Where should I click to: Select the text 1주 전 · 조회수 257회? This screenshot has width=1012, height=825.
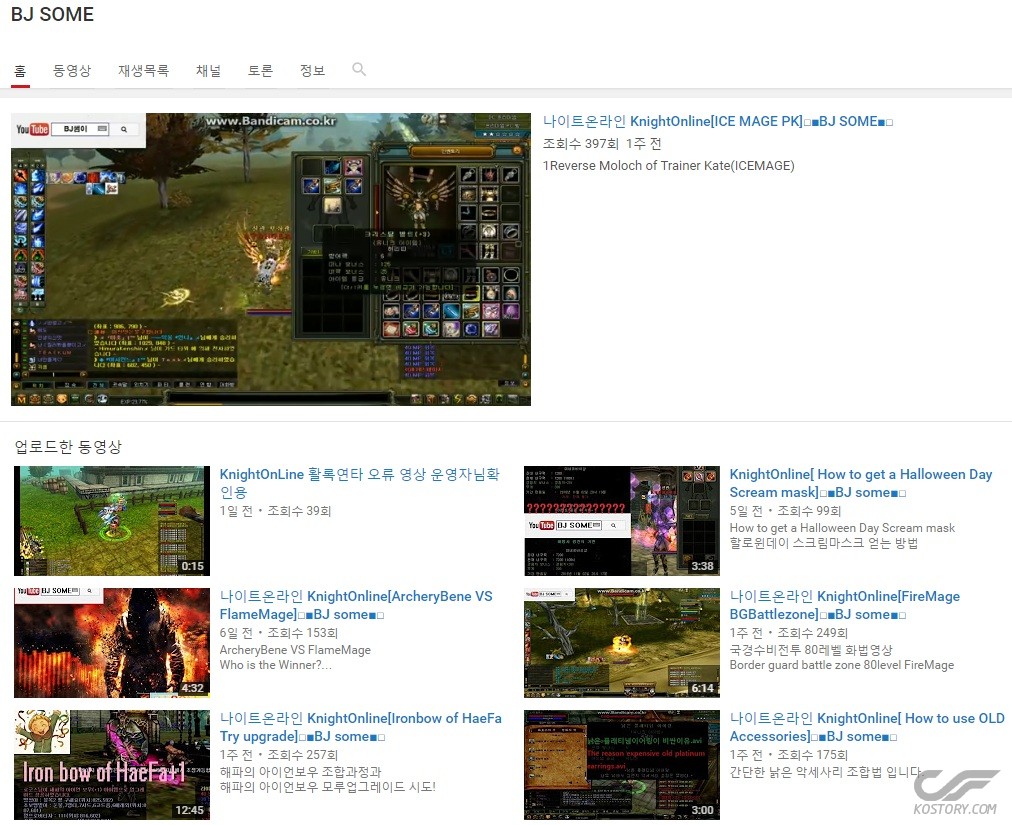[x=279, y=755]
